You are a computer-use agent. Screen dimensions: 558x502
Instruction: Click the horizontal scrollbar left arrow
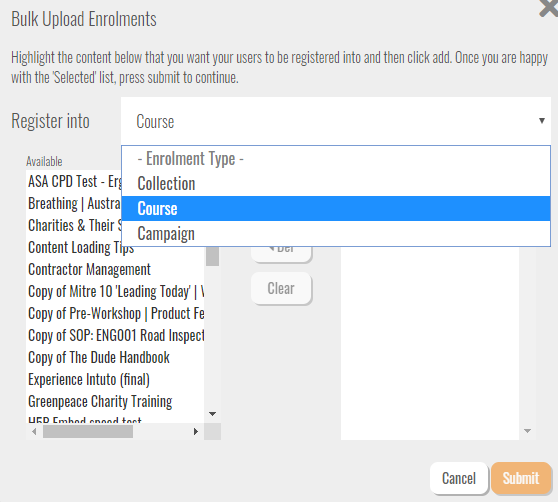(x=34, y=432)
